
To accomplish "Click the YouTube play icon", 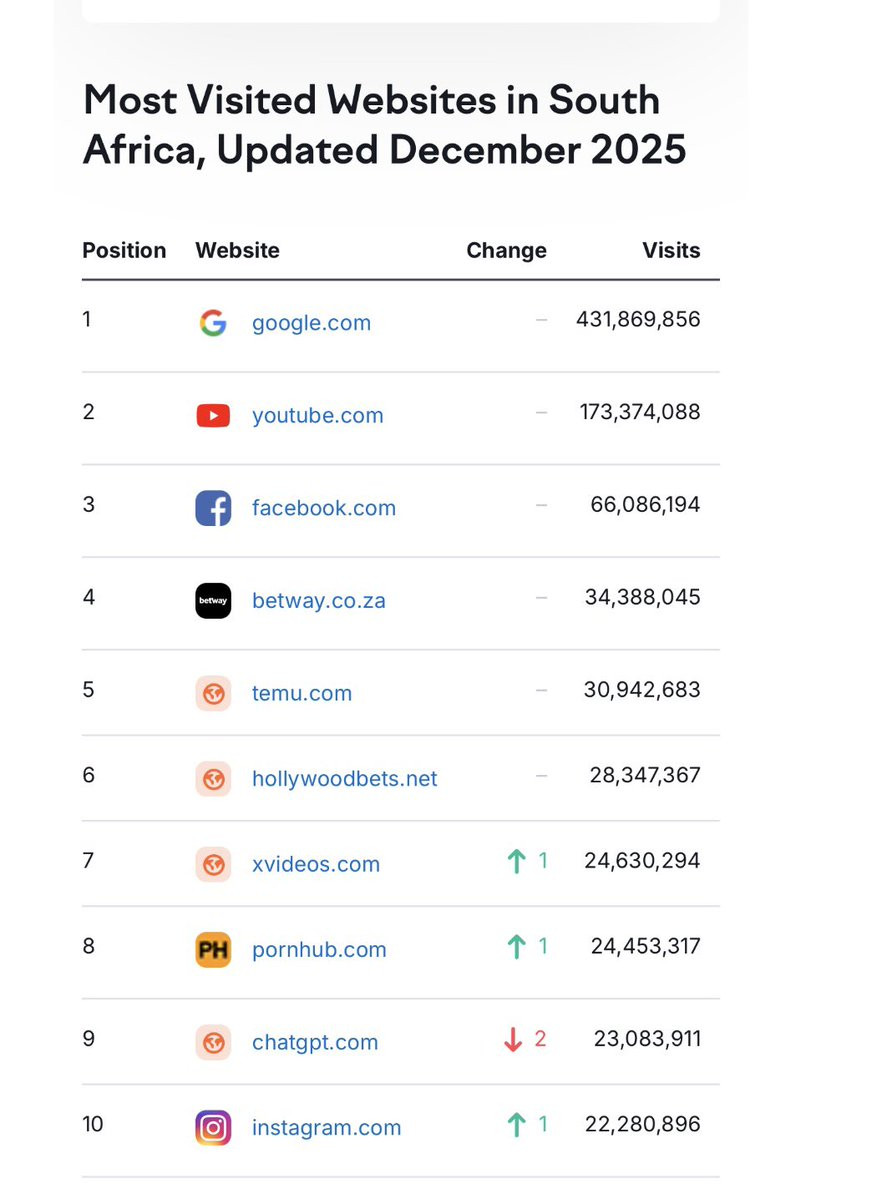I will pos(213,415).
